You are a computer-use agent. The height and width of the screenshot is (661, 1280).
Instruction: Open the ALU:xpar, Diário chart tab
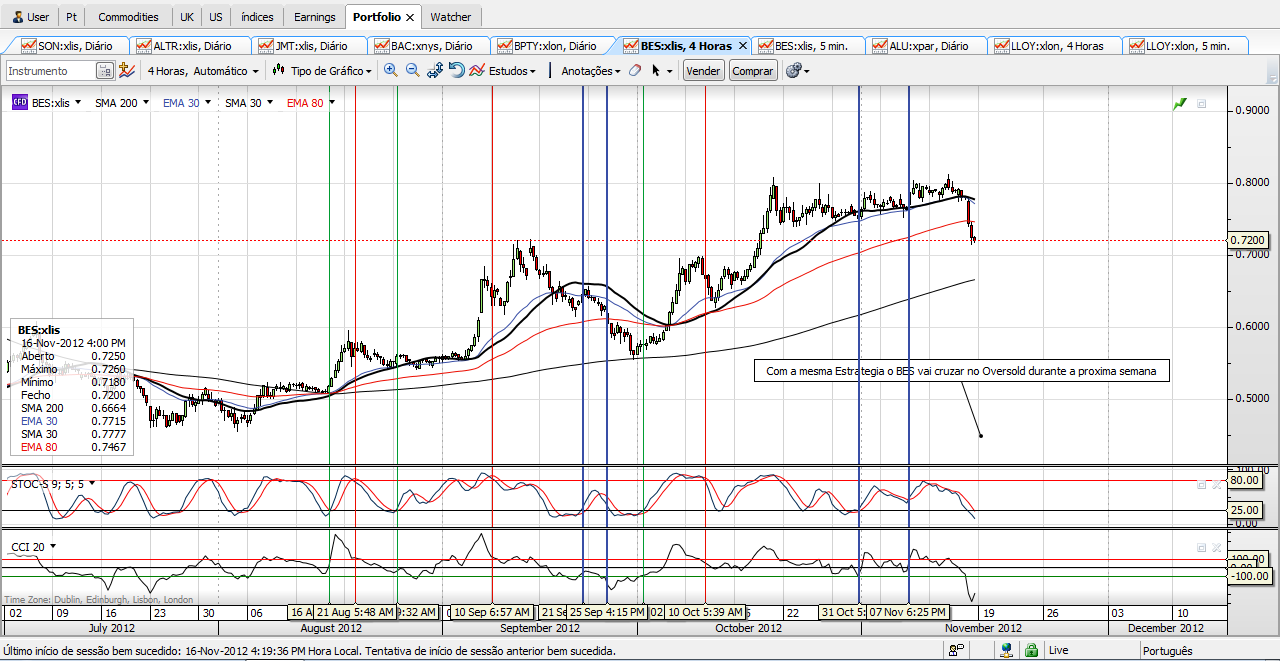pos(927,46)
